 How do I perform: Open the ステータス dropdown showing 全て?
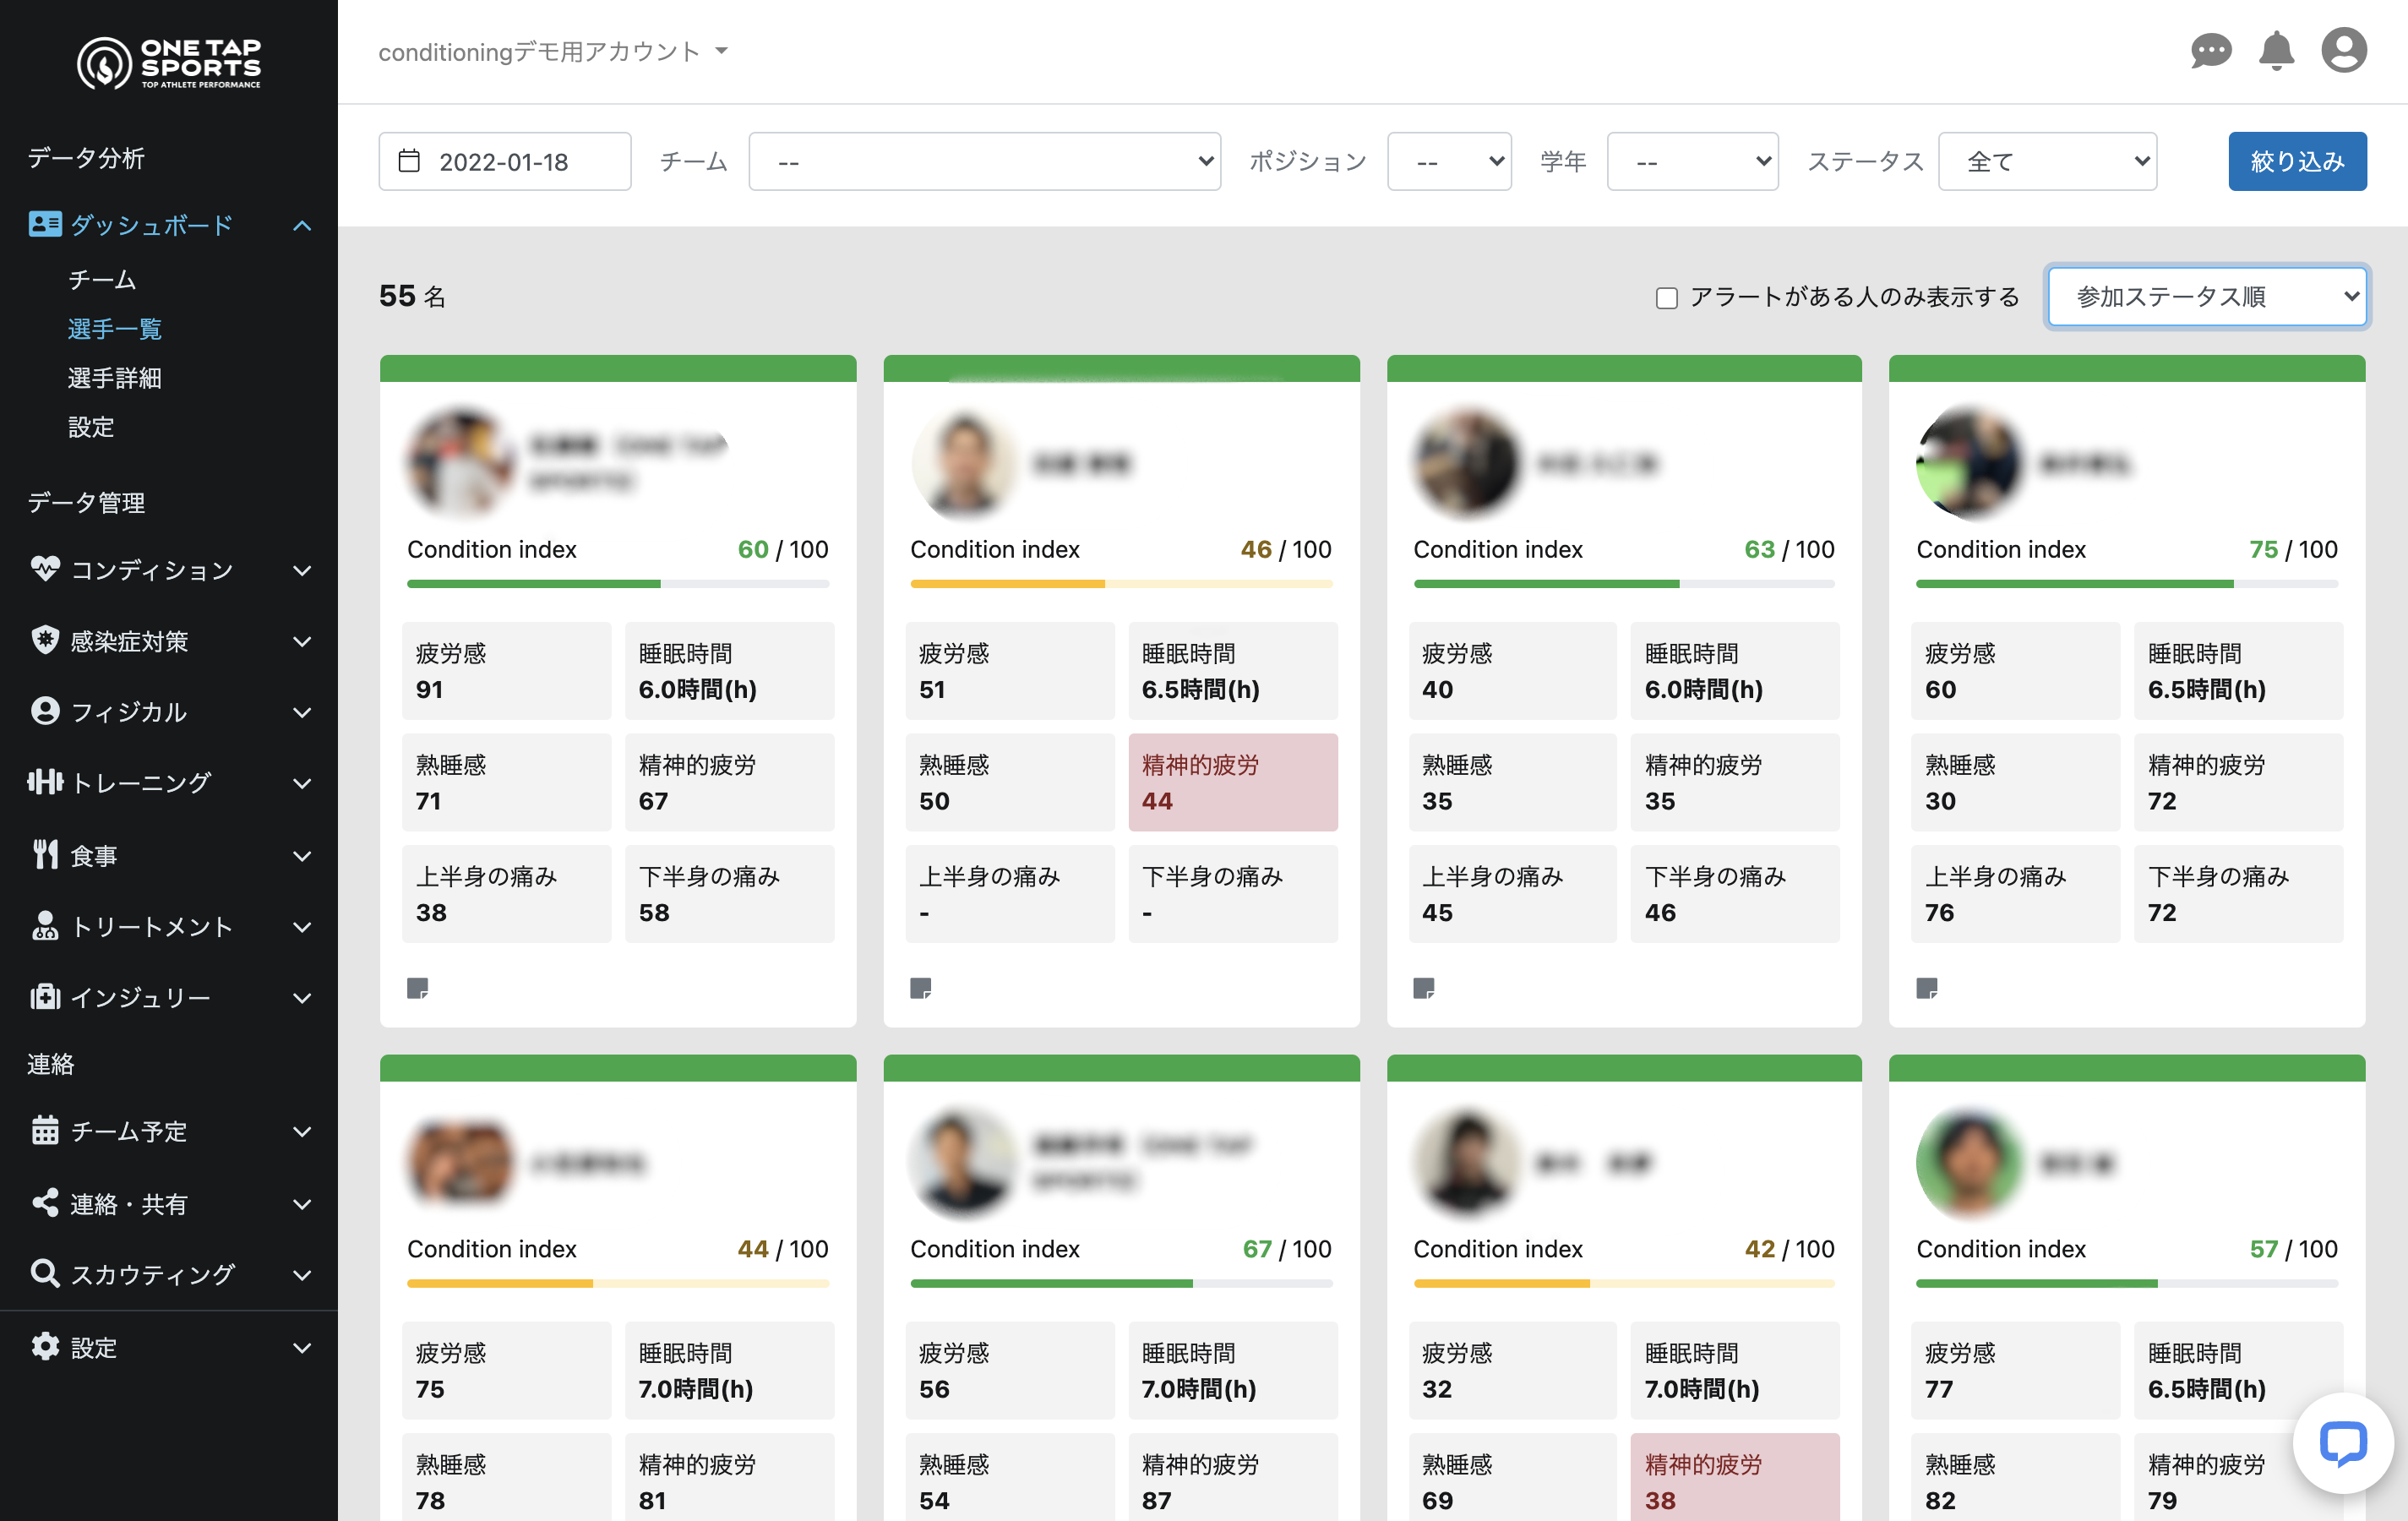(2047, 161)
